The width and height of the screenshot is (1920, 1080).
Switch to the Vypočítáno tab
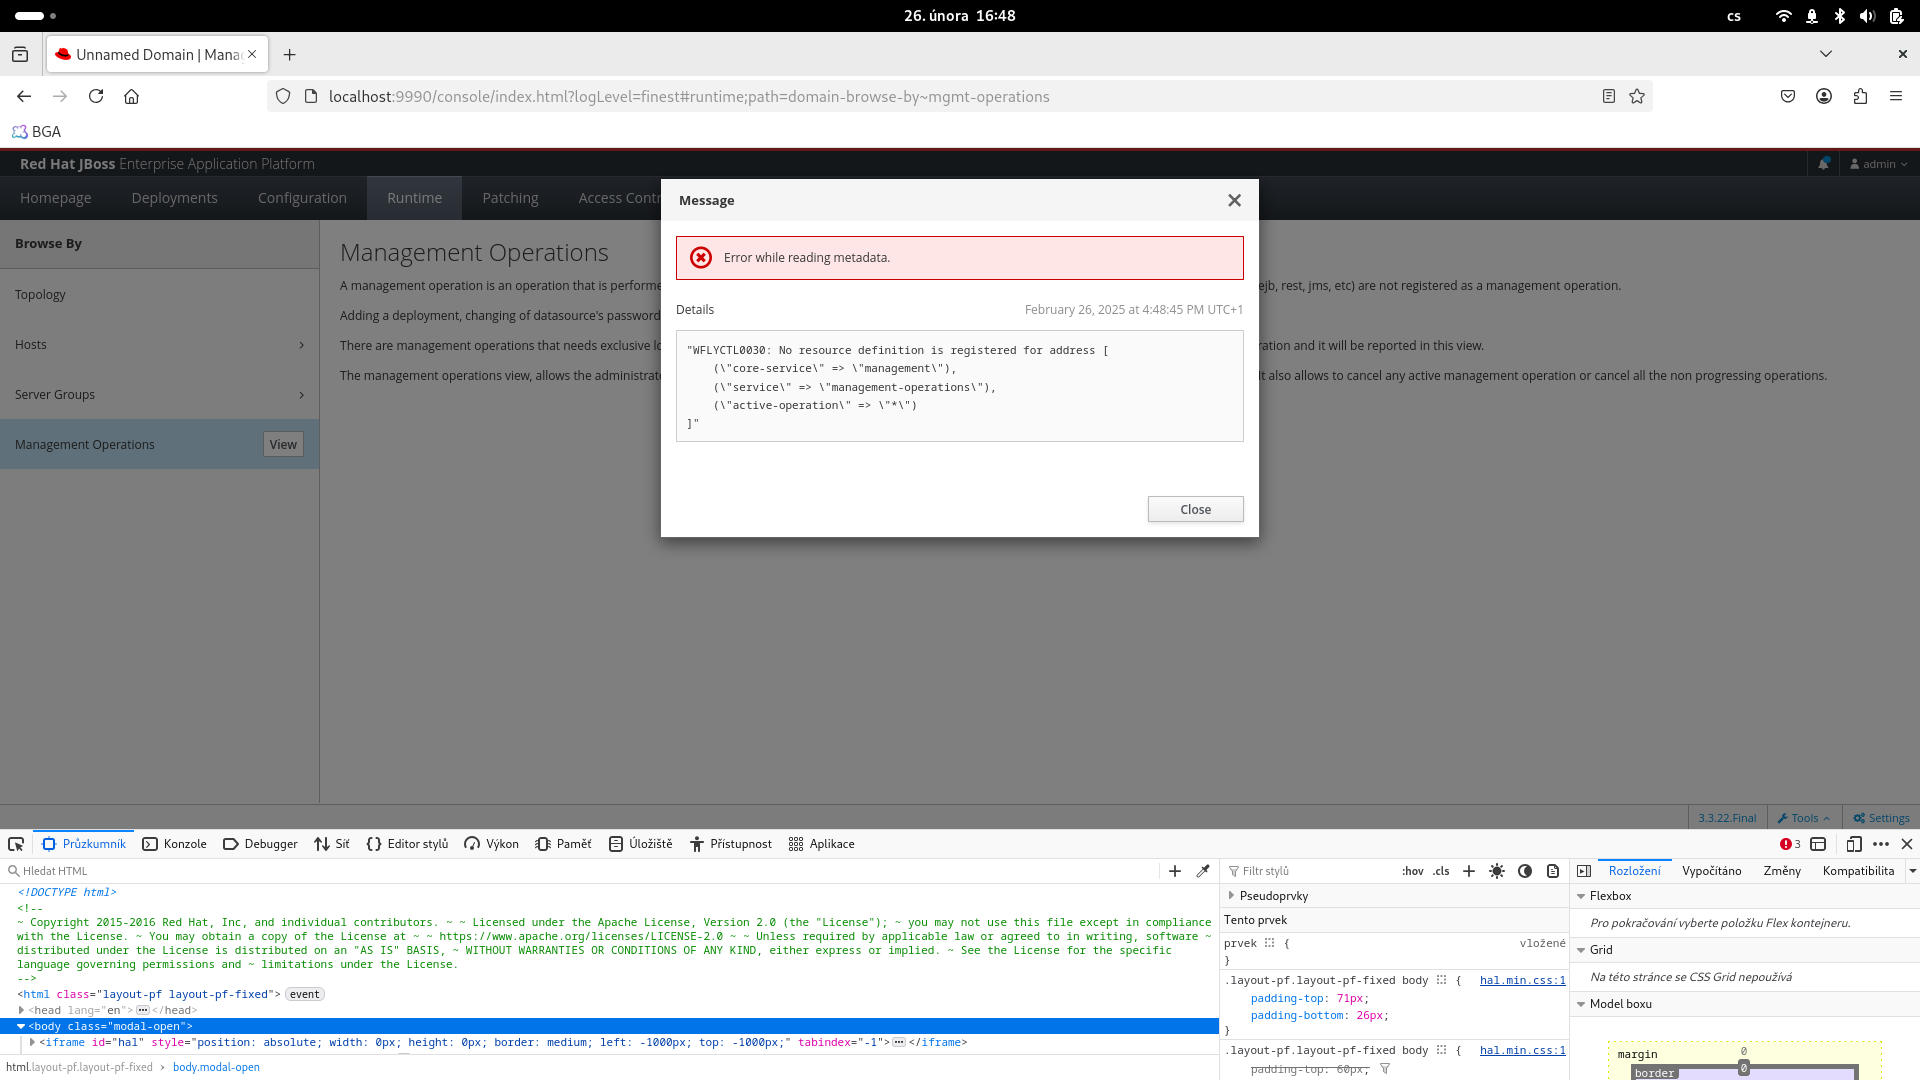(1711, 871)
